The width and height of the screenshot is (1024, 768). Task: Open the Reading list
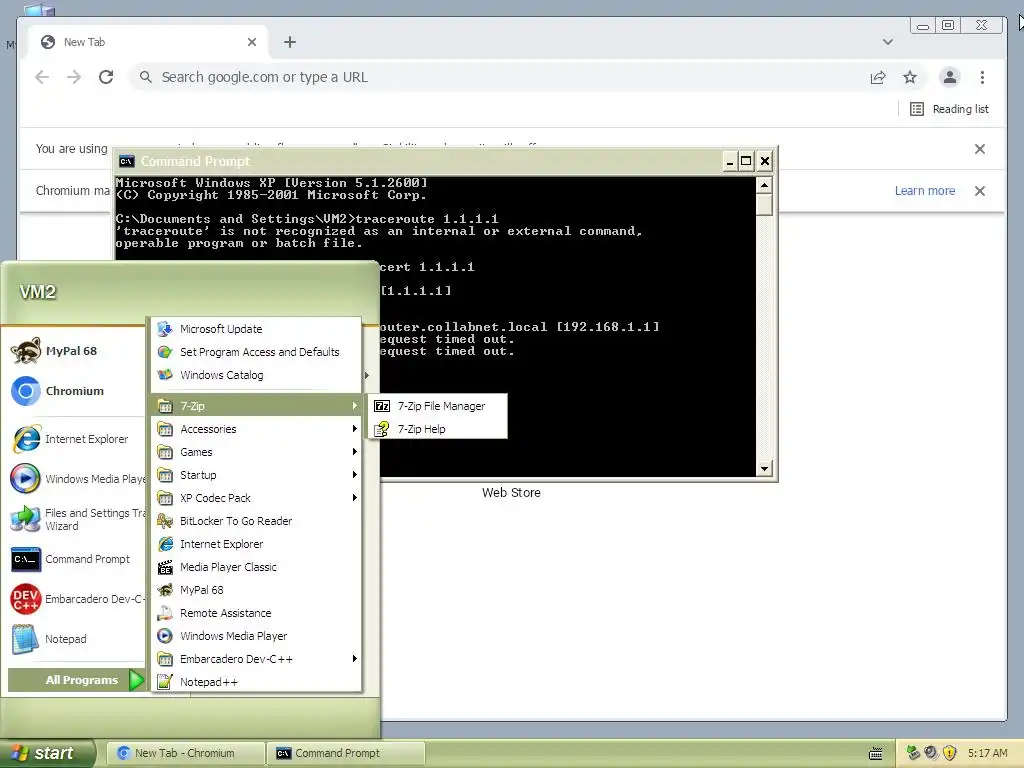950,109
